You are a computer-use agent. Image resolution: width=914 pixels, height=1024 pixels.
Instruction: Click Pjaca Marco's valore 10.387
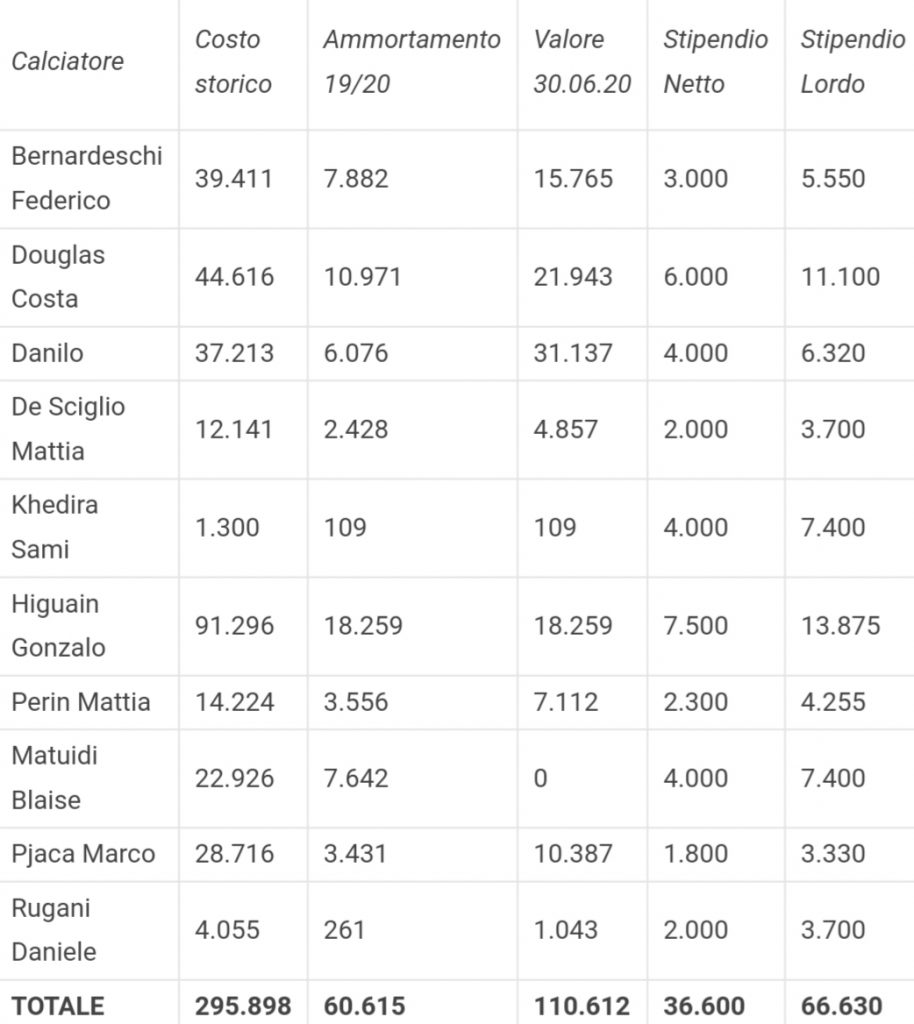[573, 854]
